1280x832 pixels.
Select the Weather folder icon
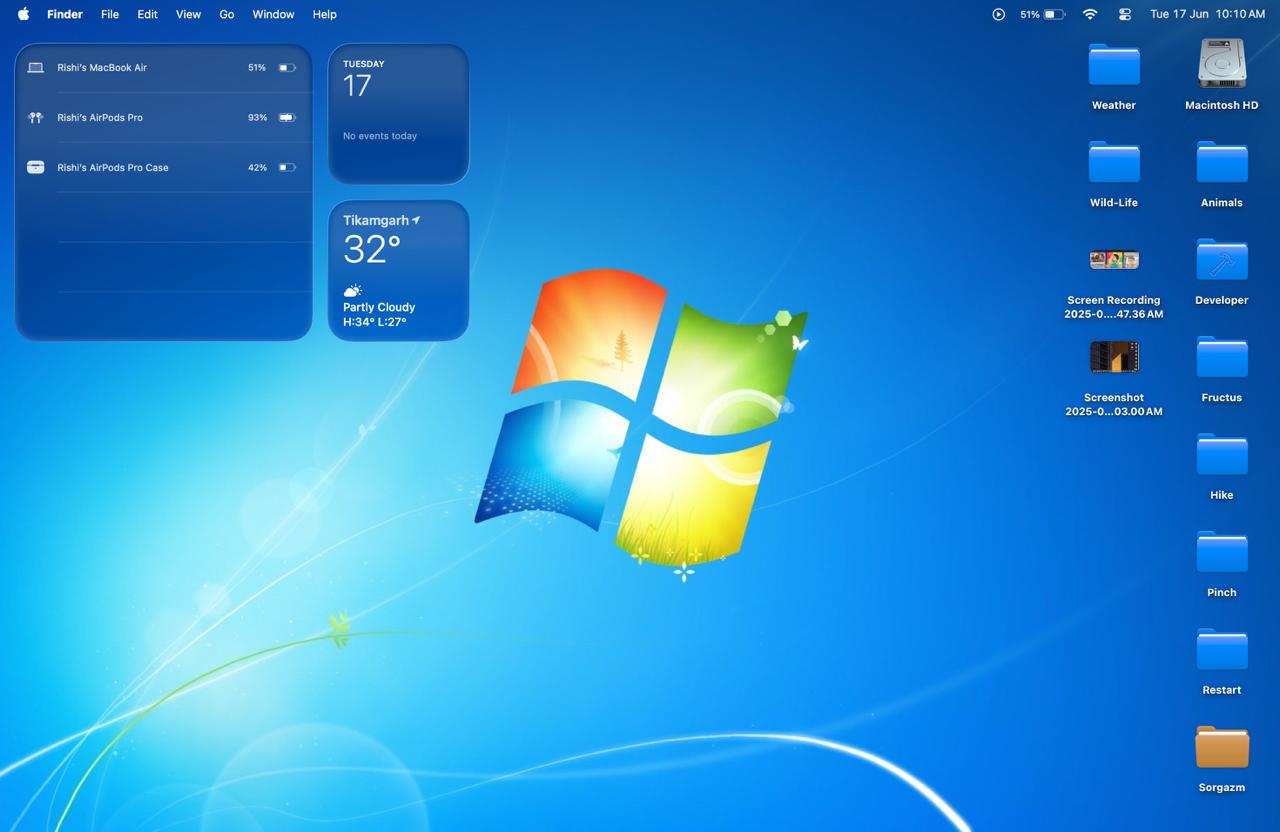pos(1114,65)
